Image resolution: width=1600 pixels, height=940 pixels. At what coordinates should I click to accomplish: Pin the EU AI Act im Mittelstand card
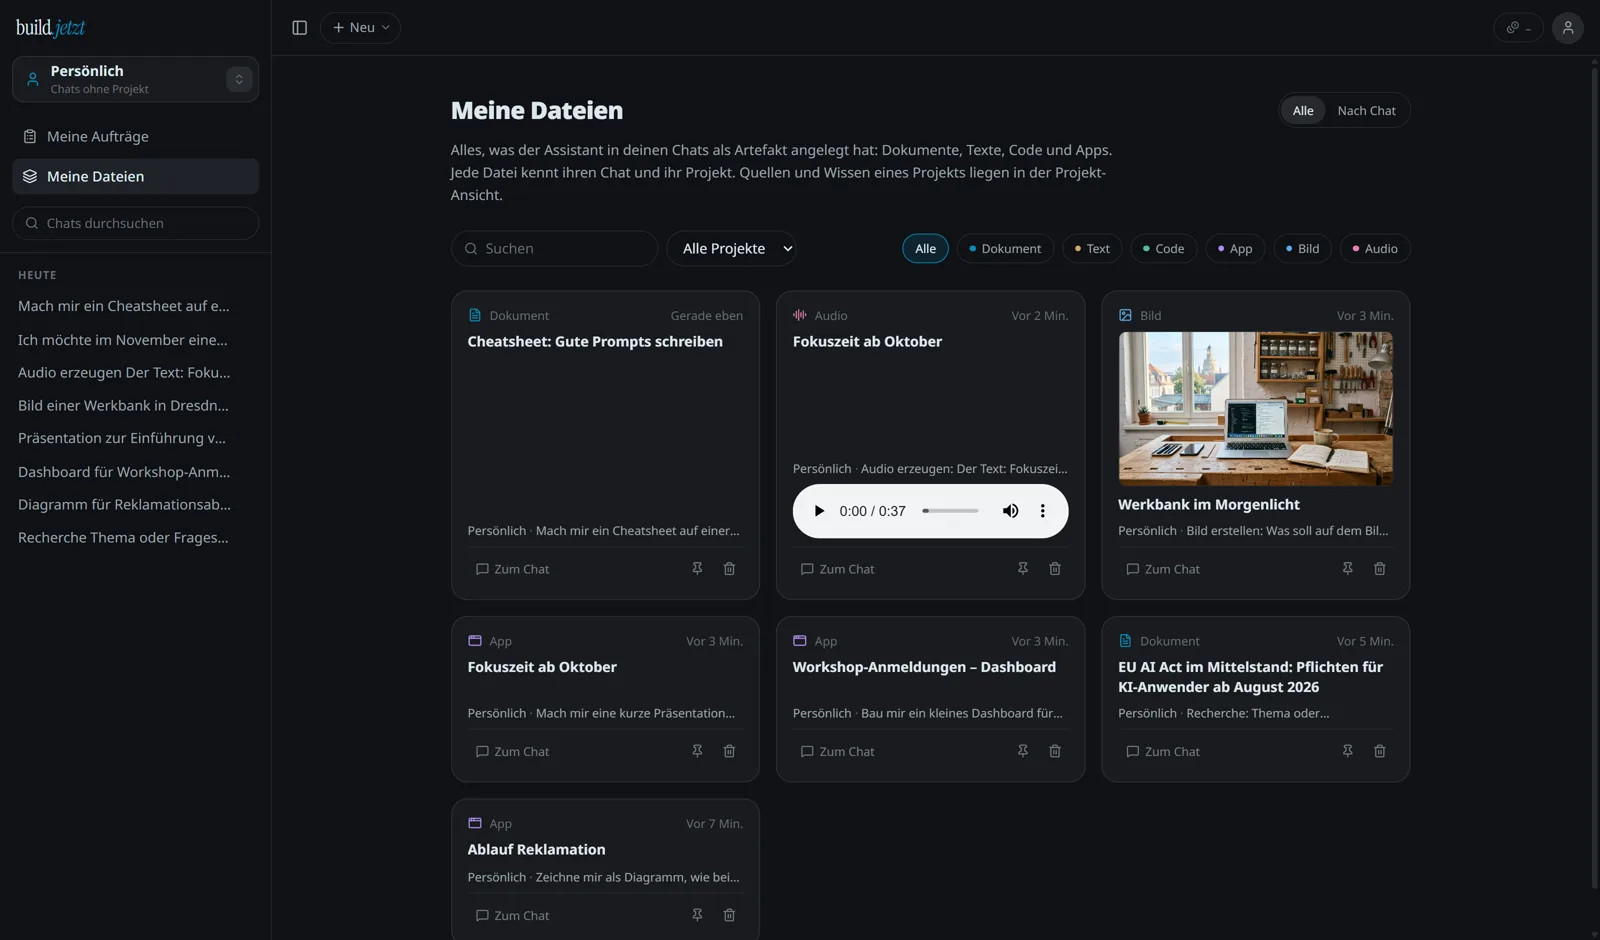(x=1347, y=751)
